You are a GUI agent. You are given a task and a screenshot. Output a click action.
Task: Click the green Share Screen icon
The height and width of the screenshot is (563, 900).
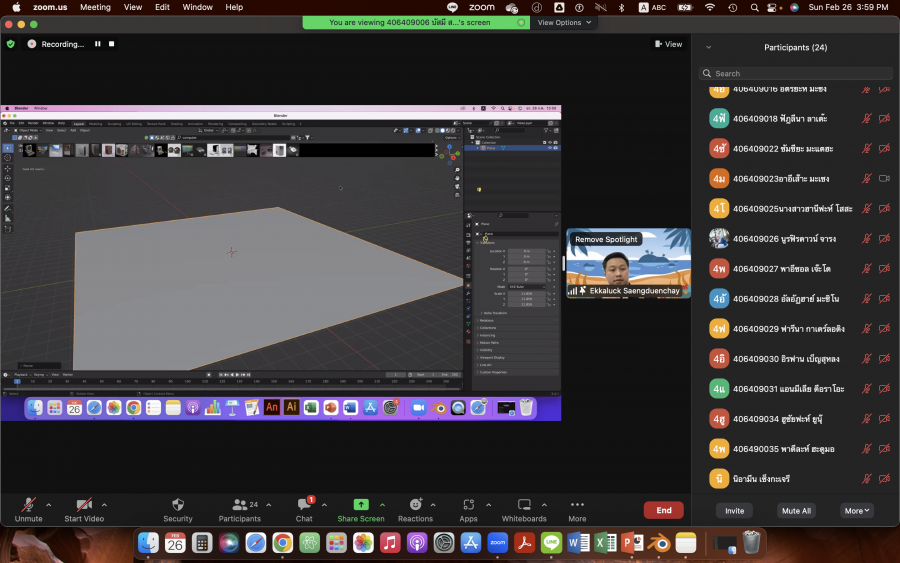361,506
